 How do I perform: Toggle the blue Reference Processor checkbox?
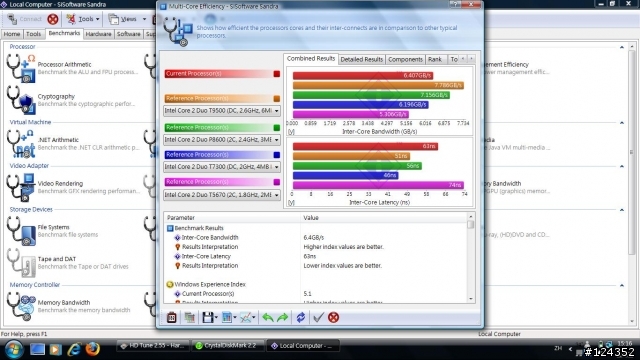(277, 155)
